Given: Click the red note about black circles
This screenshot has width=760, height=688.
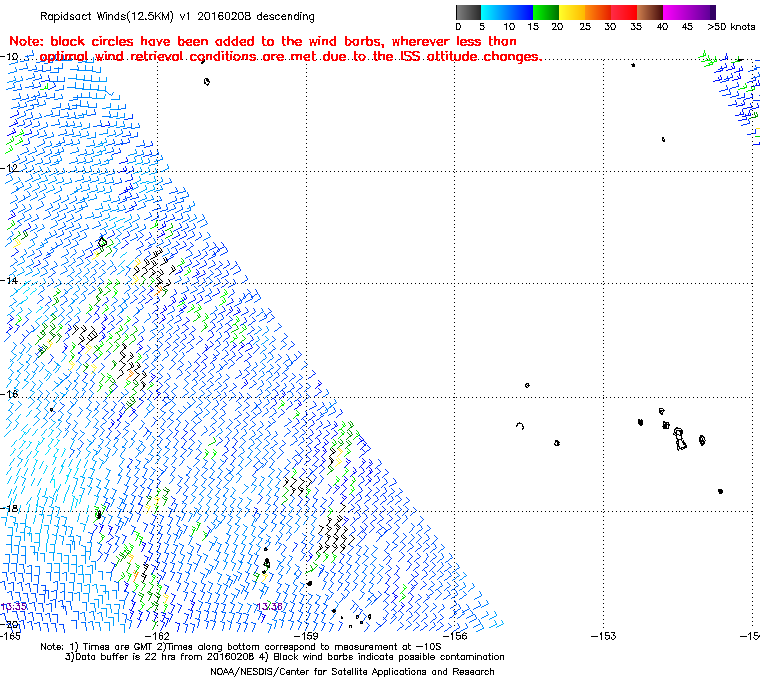Looking at the screenshot, I should coord(275,49).
